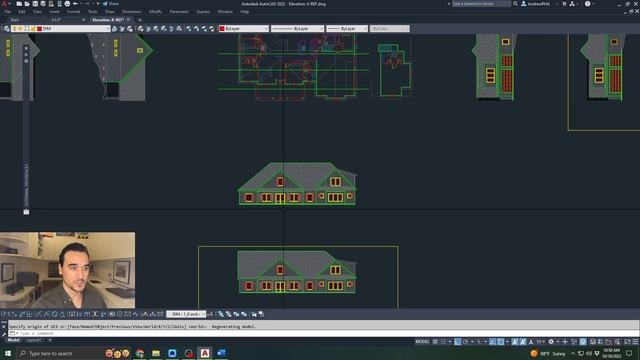Click Layer Isolate icon in Layers II toolbar

[x=141, y=29]
